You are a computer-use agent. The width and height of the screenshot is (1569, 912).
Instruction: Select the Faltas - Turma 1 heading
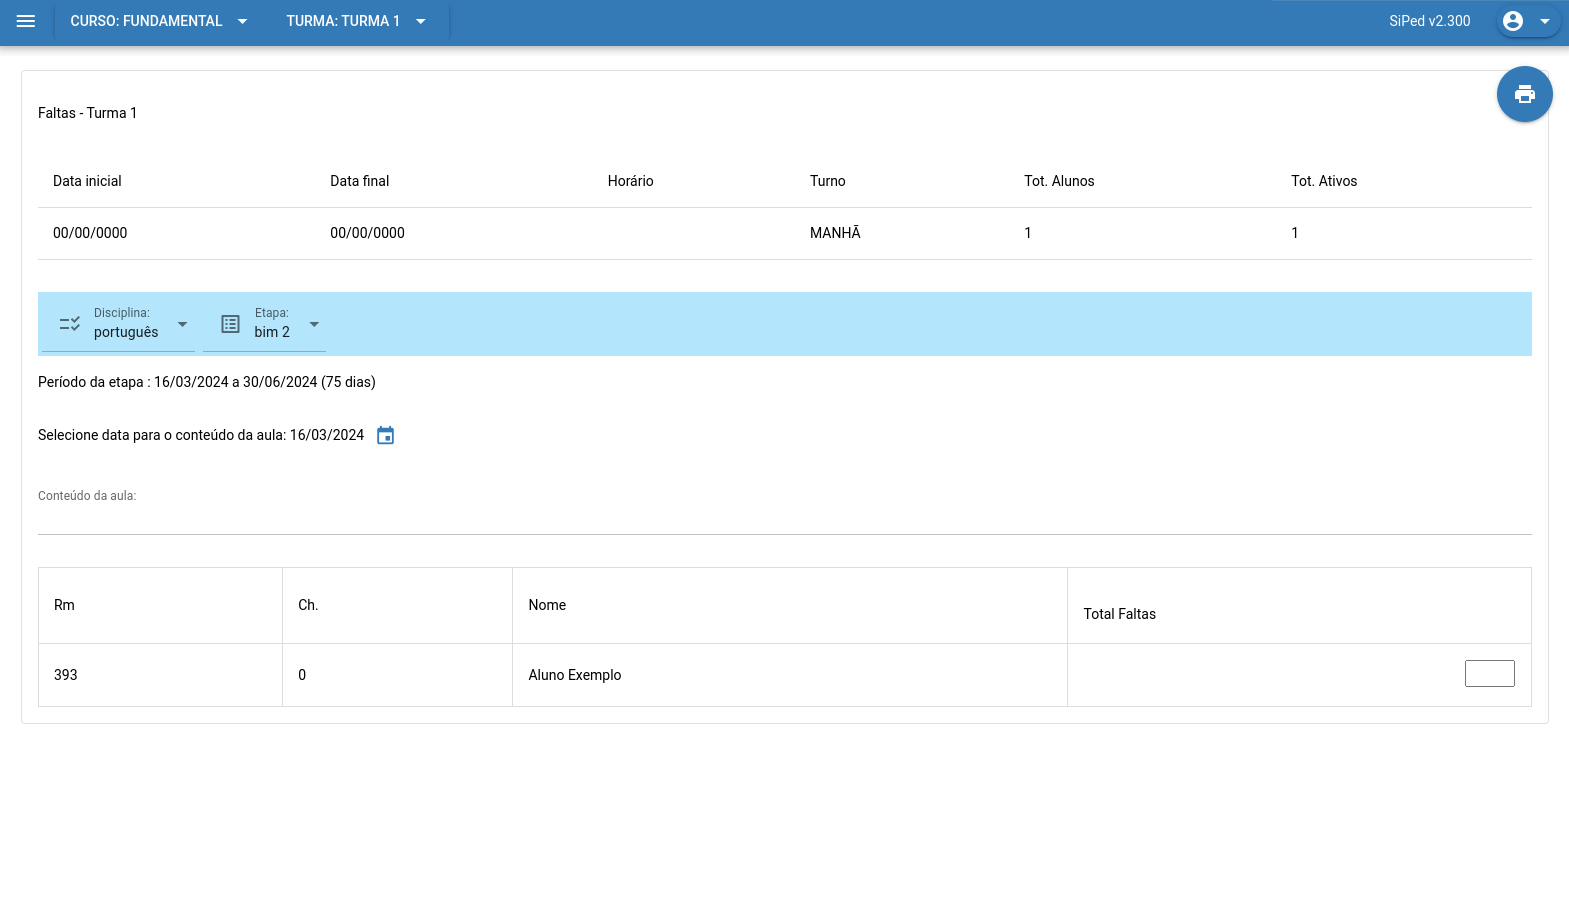point(88,113)
